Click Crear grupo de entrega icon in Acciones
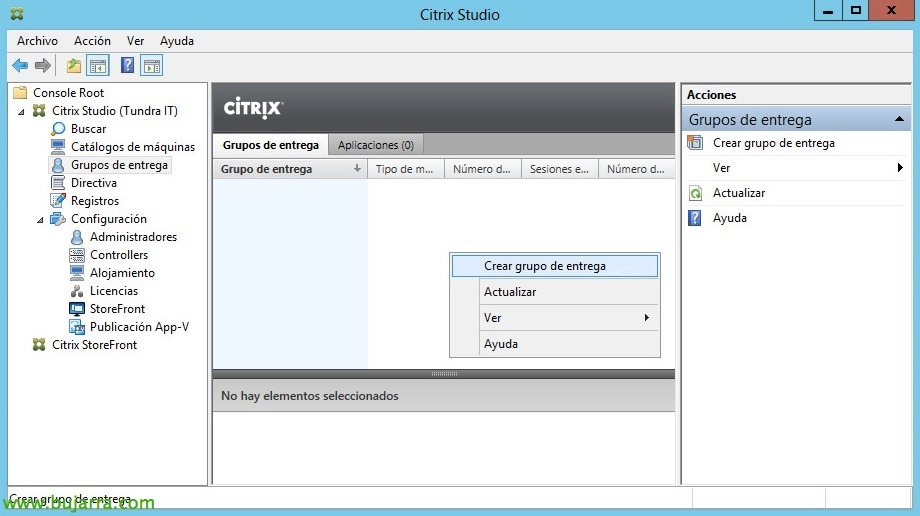 (x=695, y=143)
